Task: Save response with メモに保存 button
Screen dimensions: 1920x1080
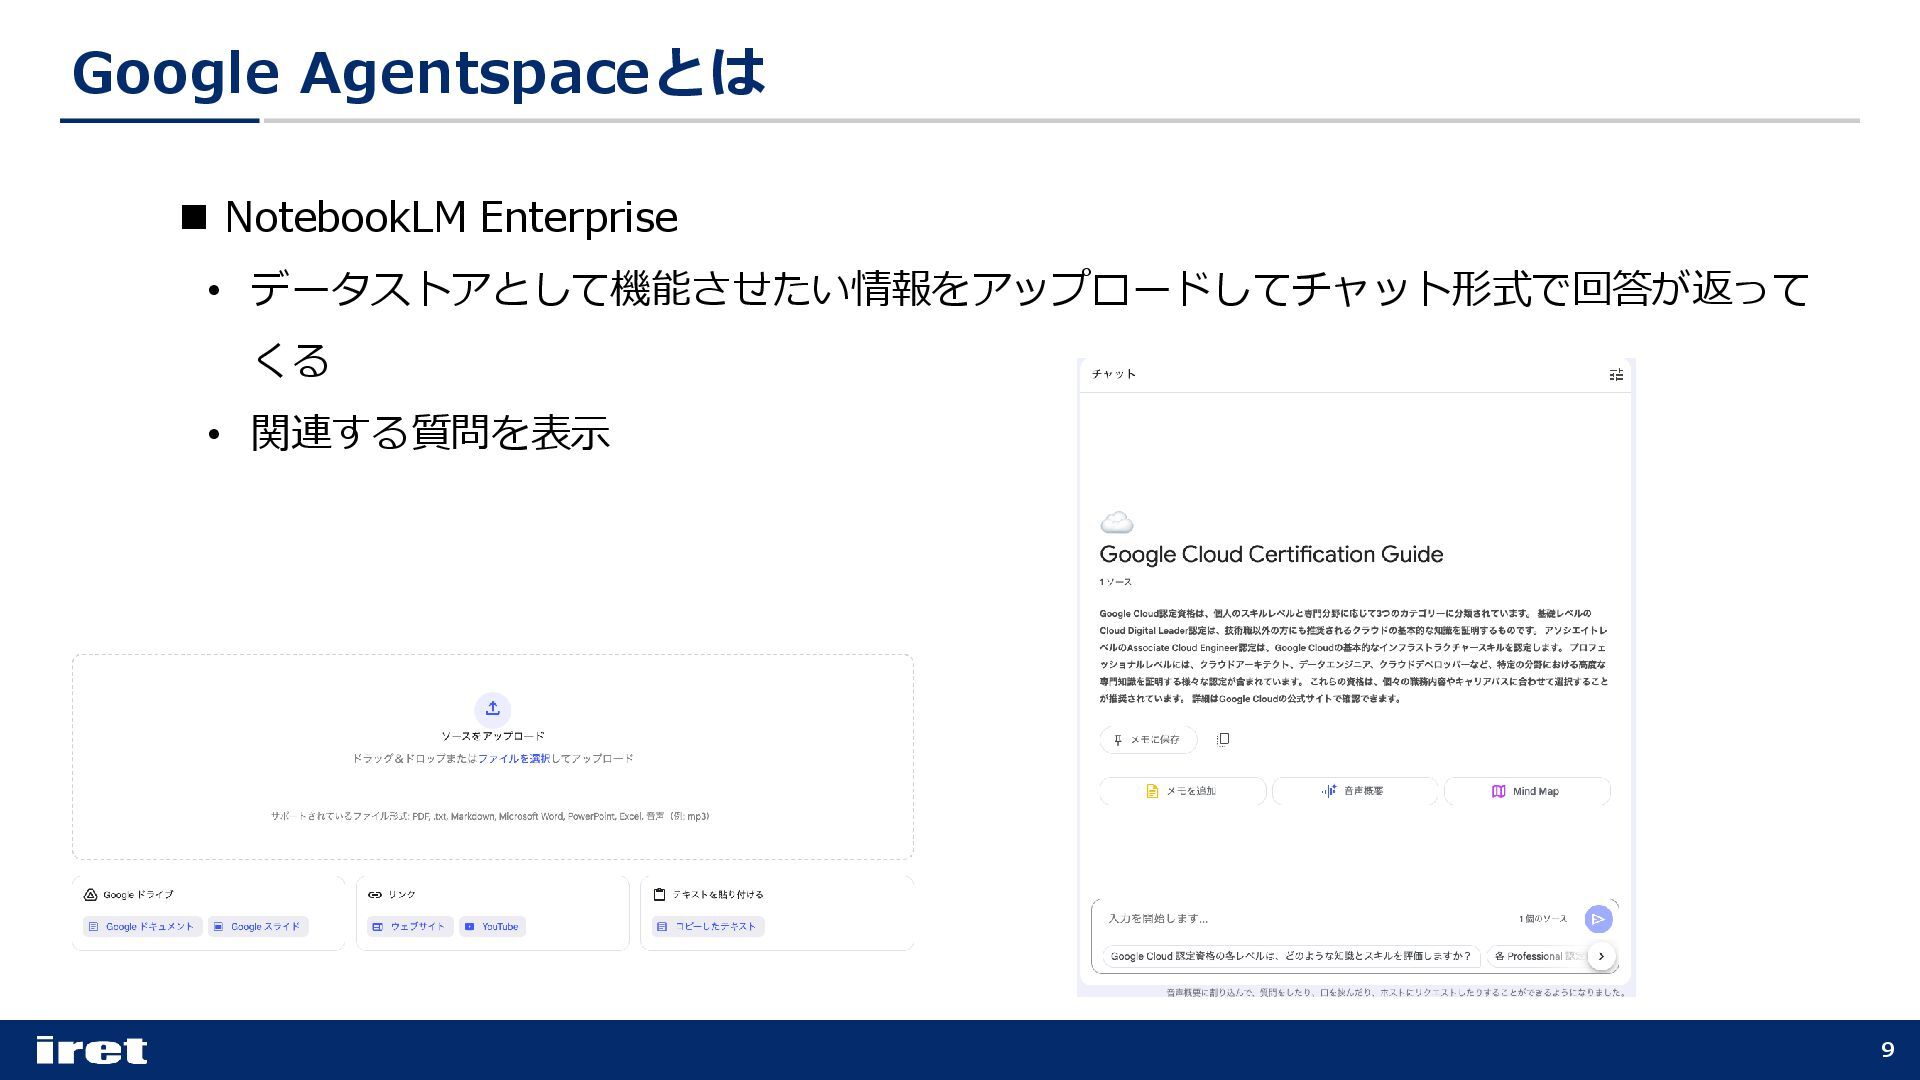Action: 1148,740
